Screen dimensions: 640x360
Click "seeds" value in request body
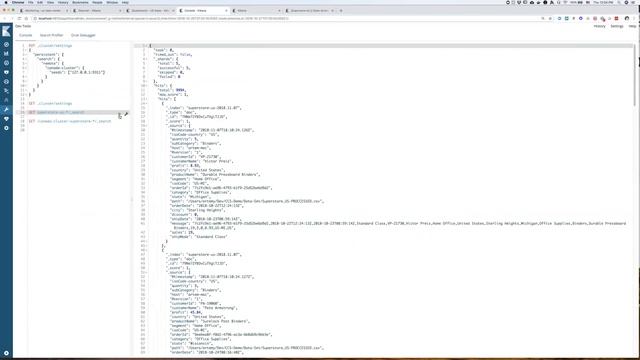click(x=86, y=72)
